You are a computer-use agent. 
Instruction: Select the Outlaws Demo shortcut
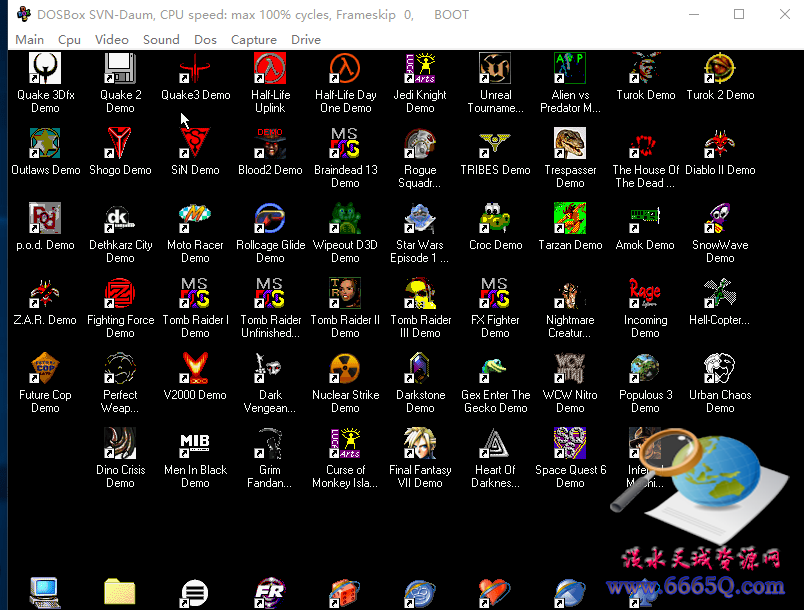click(x=45, y=143)
